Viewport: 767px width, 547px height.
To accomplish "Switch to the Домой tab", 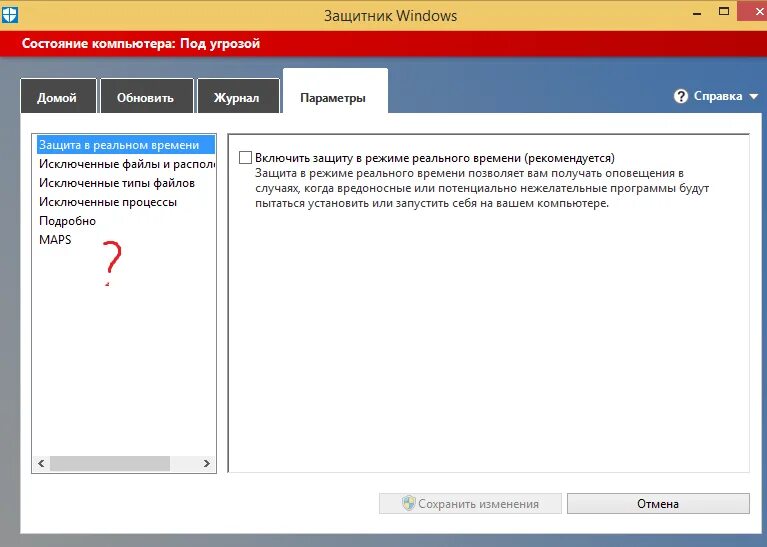I will (x=58, y=97).
